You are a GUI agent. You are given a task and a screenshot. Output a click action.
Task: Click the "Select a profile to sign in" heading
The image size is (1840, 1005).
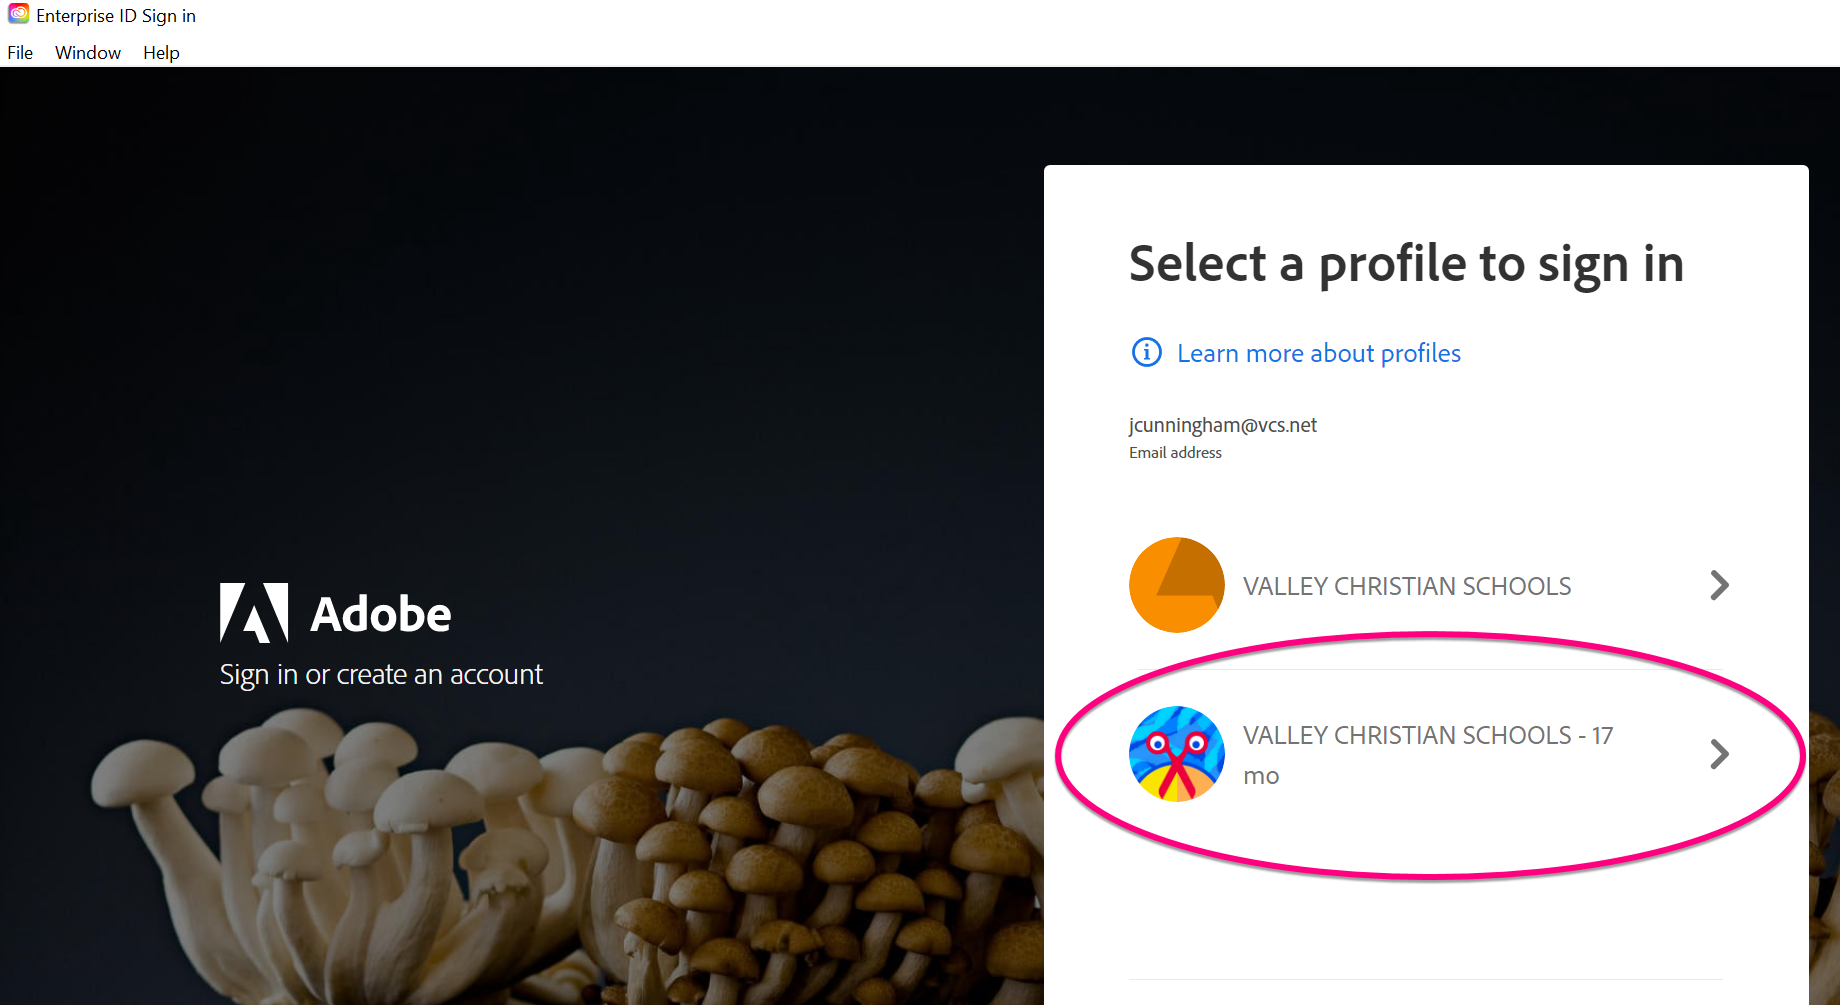(x=1405, y=264)
